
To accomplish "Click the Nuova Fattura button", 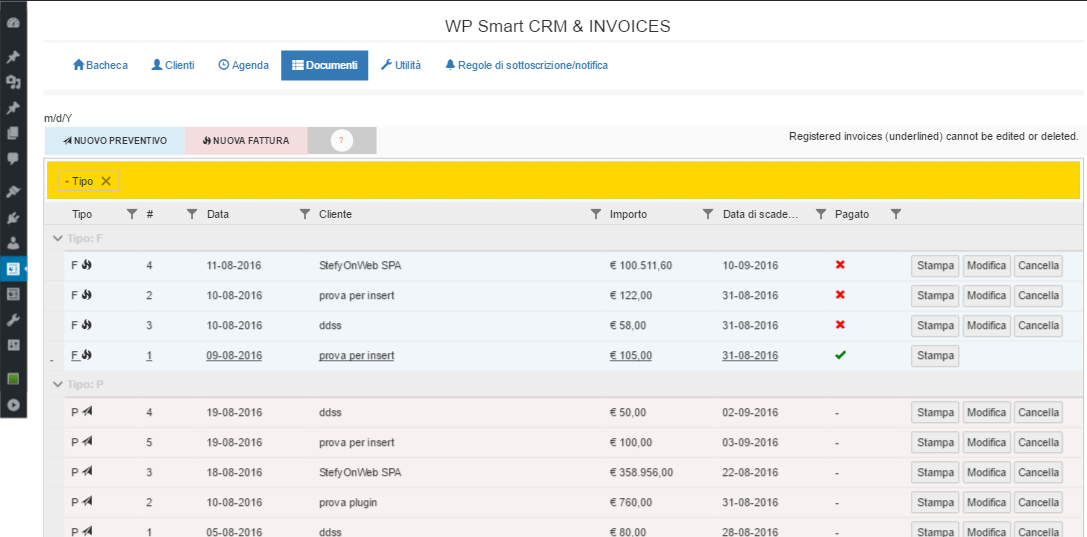I will pyautogui.click(x=245, y=141).
